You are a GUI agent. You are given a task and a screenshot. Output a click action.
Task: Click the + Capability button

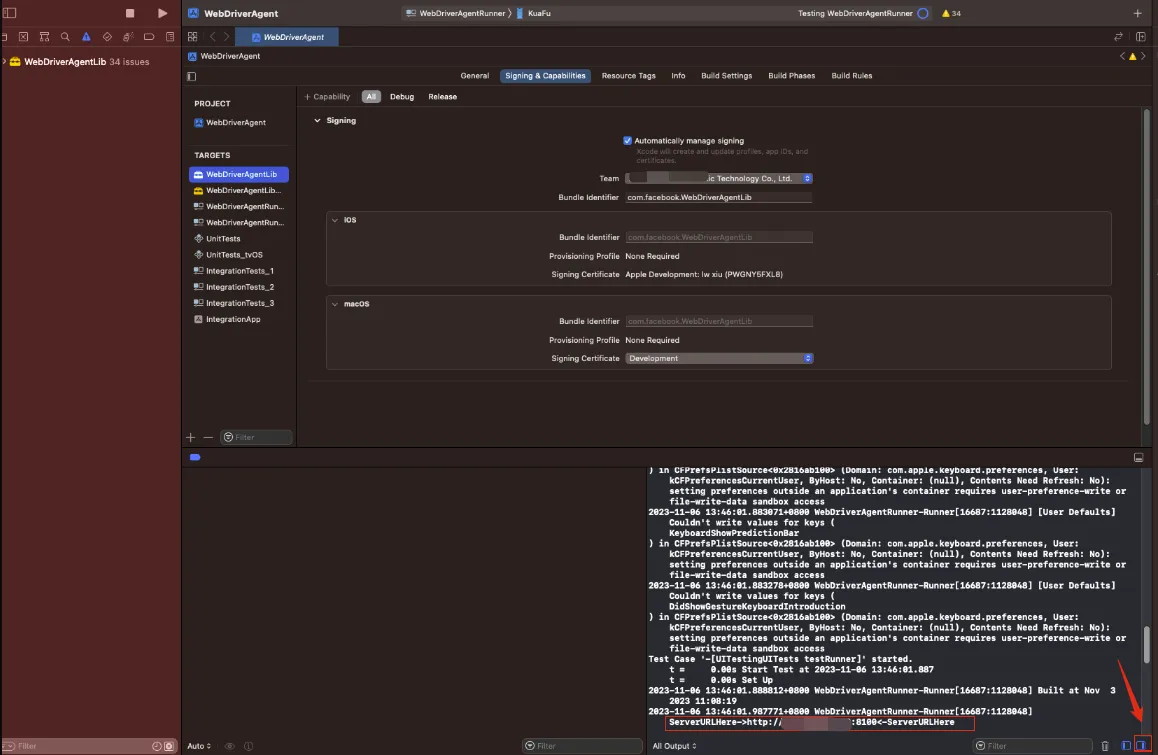click(327, 97)
